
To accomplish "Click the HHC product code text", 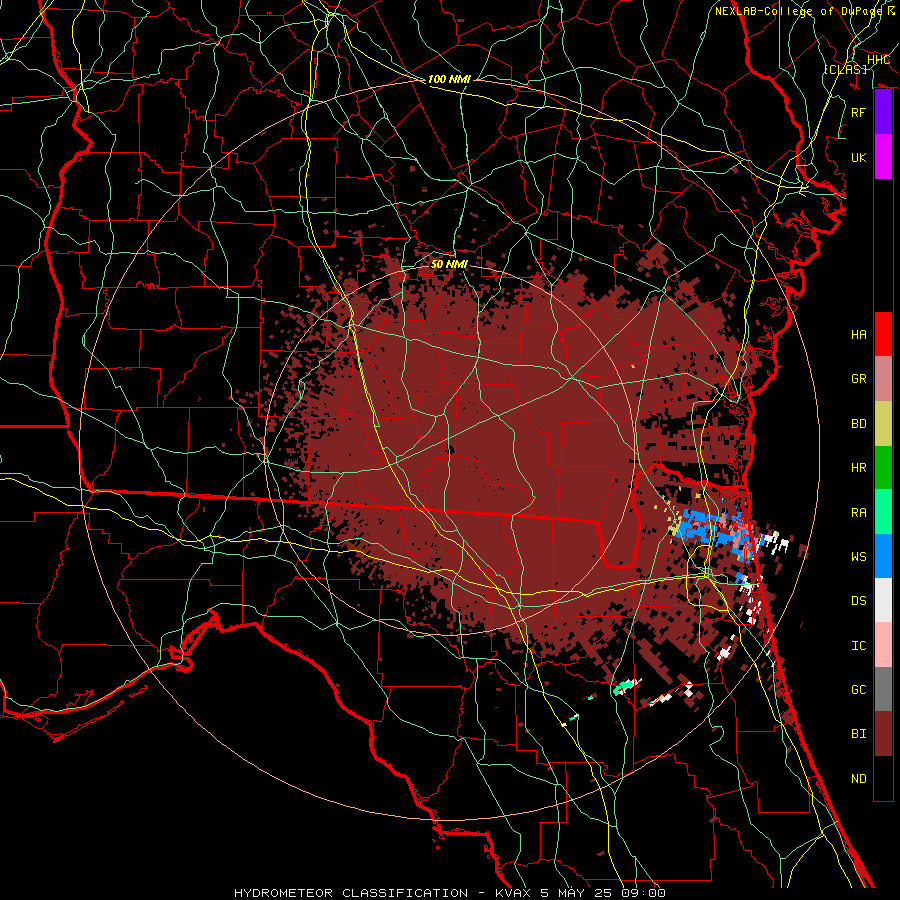I will 878,60.
